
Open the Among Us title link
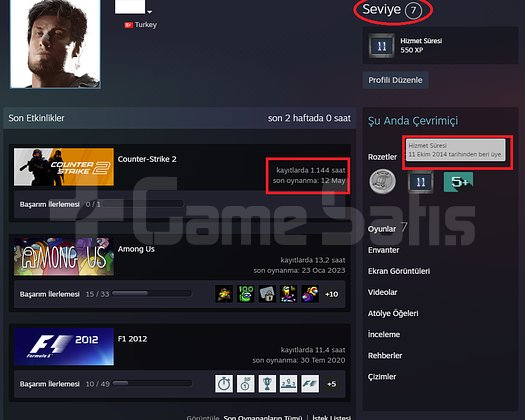click(136, 249)
